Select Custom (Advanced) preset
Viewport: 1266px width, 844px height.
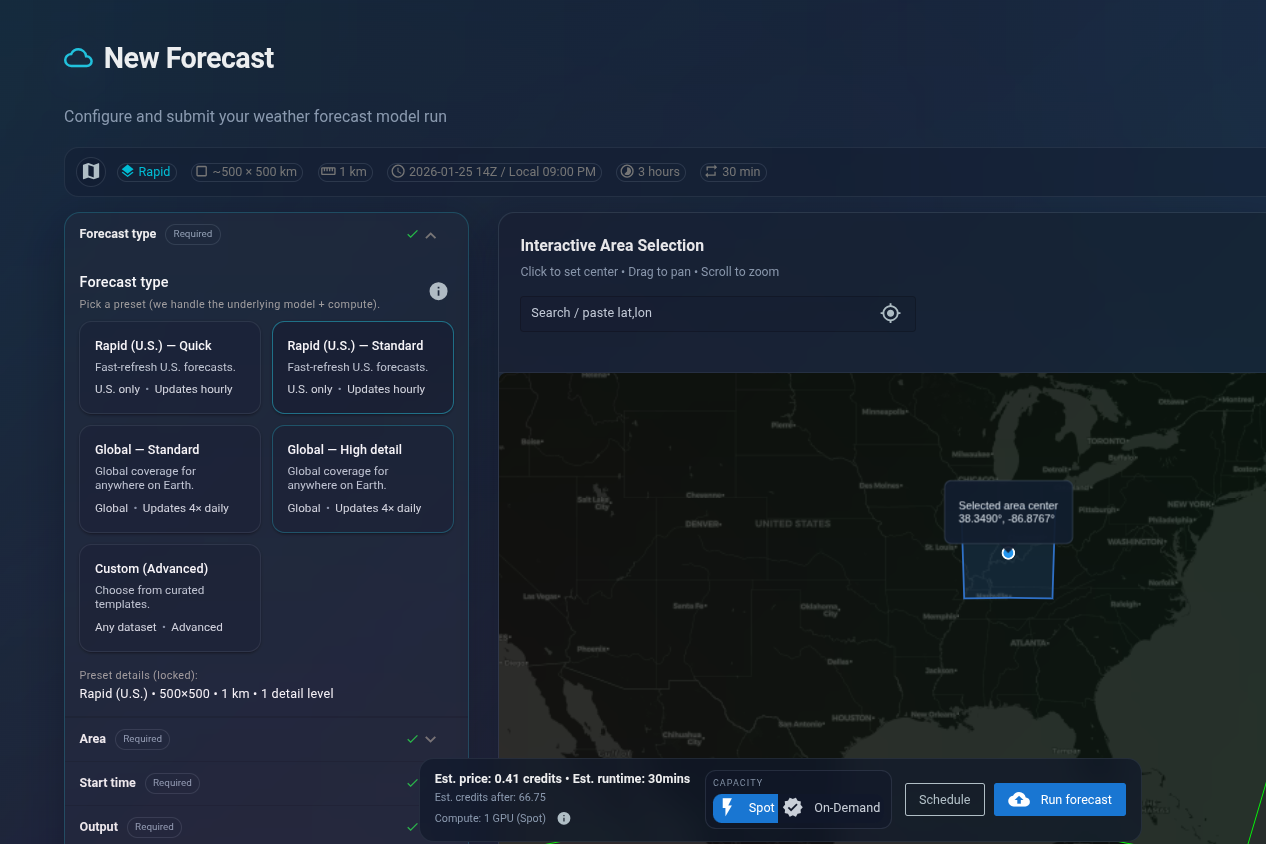coord(170,598)
